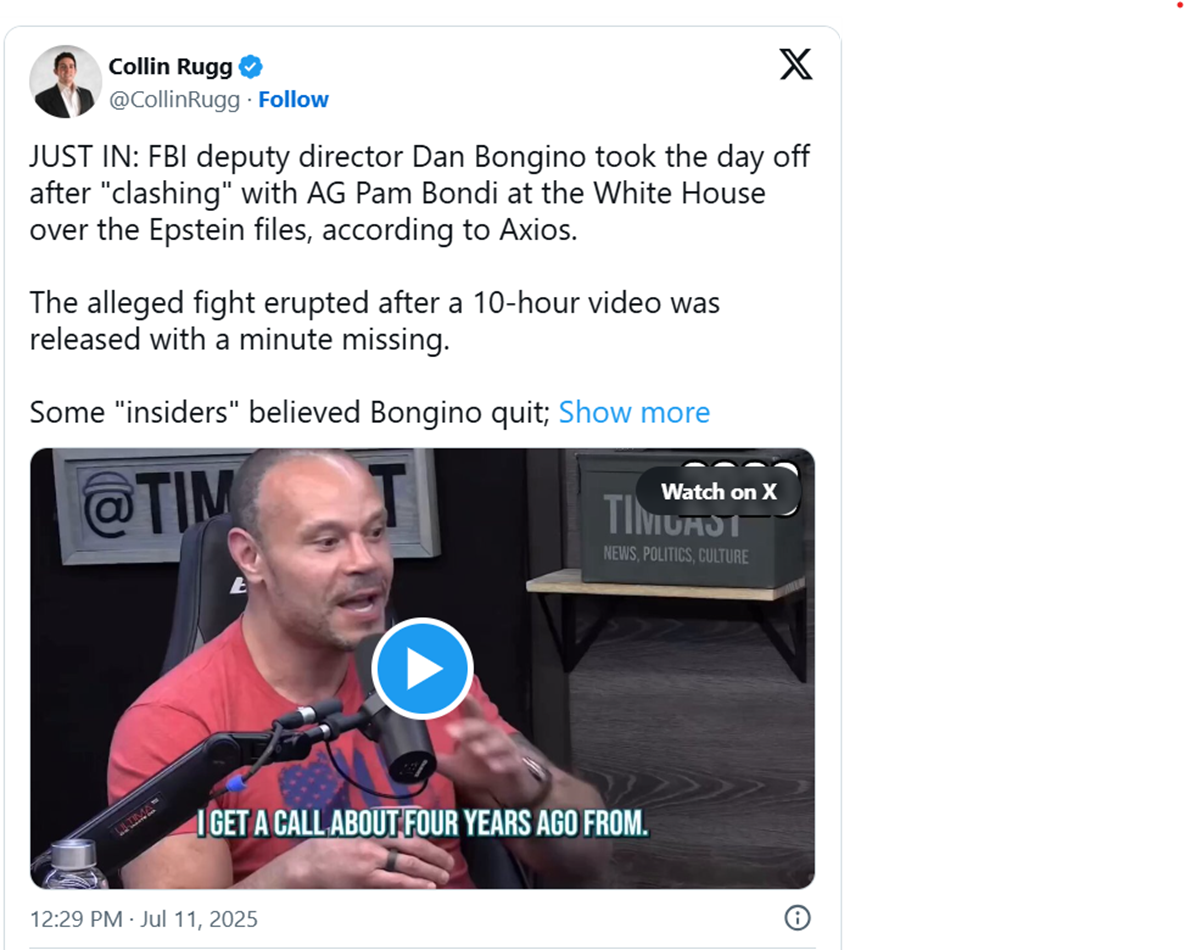Viewport: 1185px width, 950px height.
Task: Click the JUST IN first tweet paragraph
Action: 419,193
